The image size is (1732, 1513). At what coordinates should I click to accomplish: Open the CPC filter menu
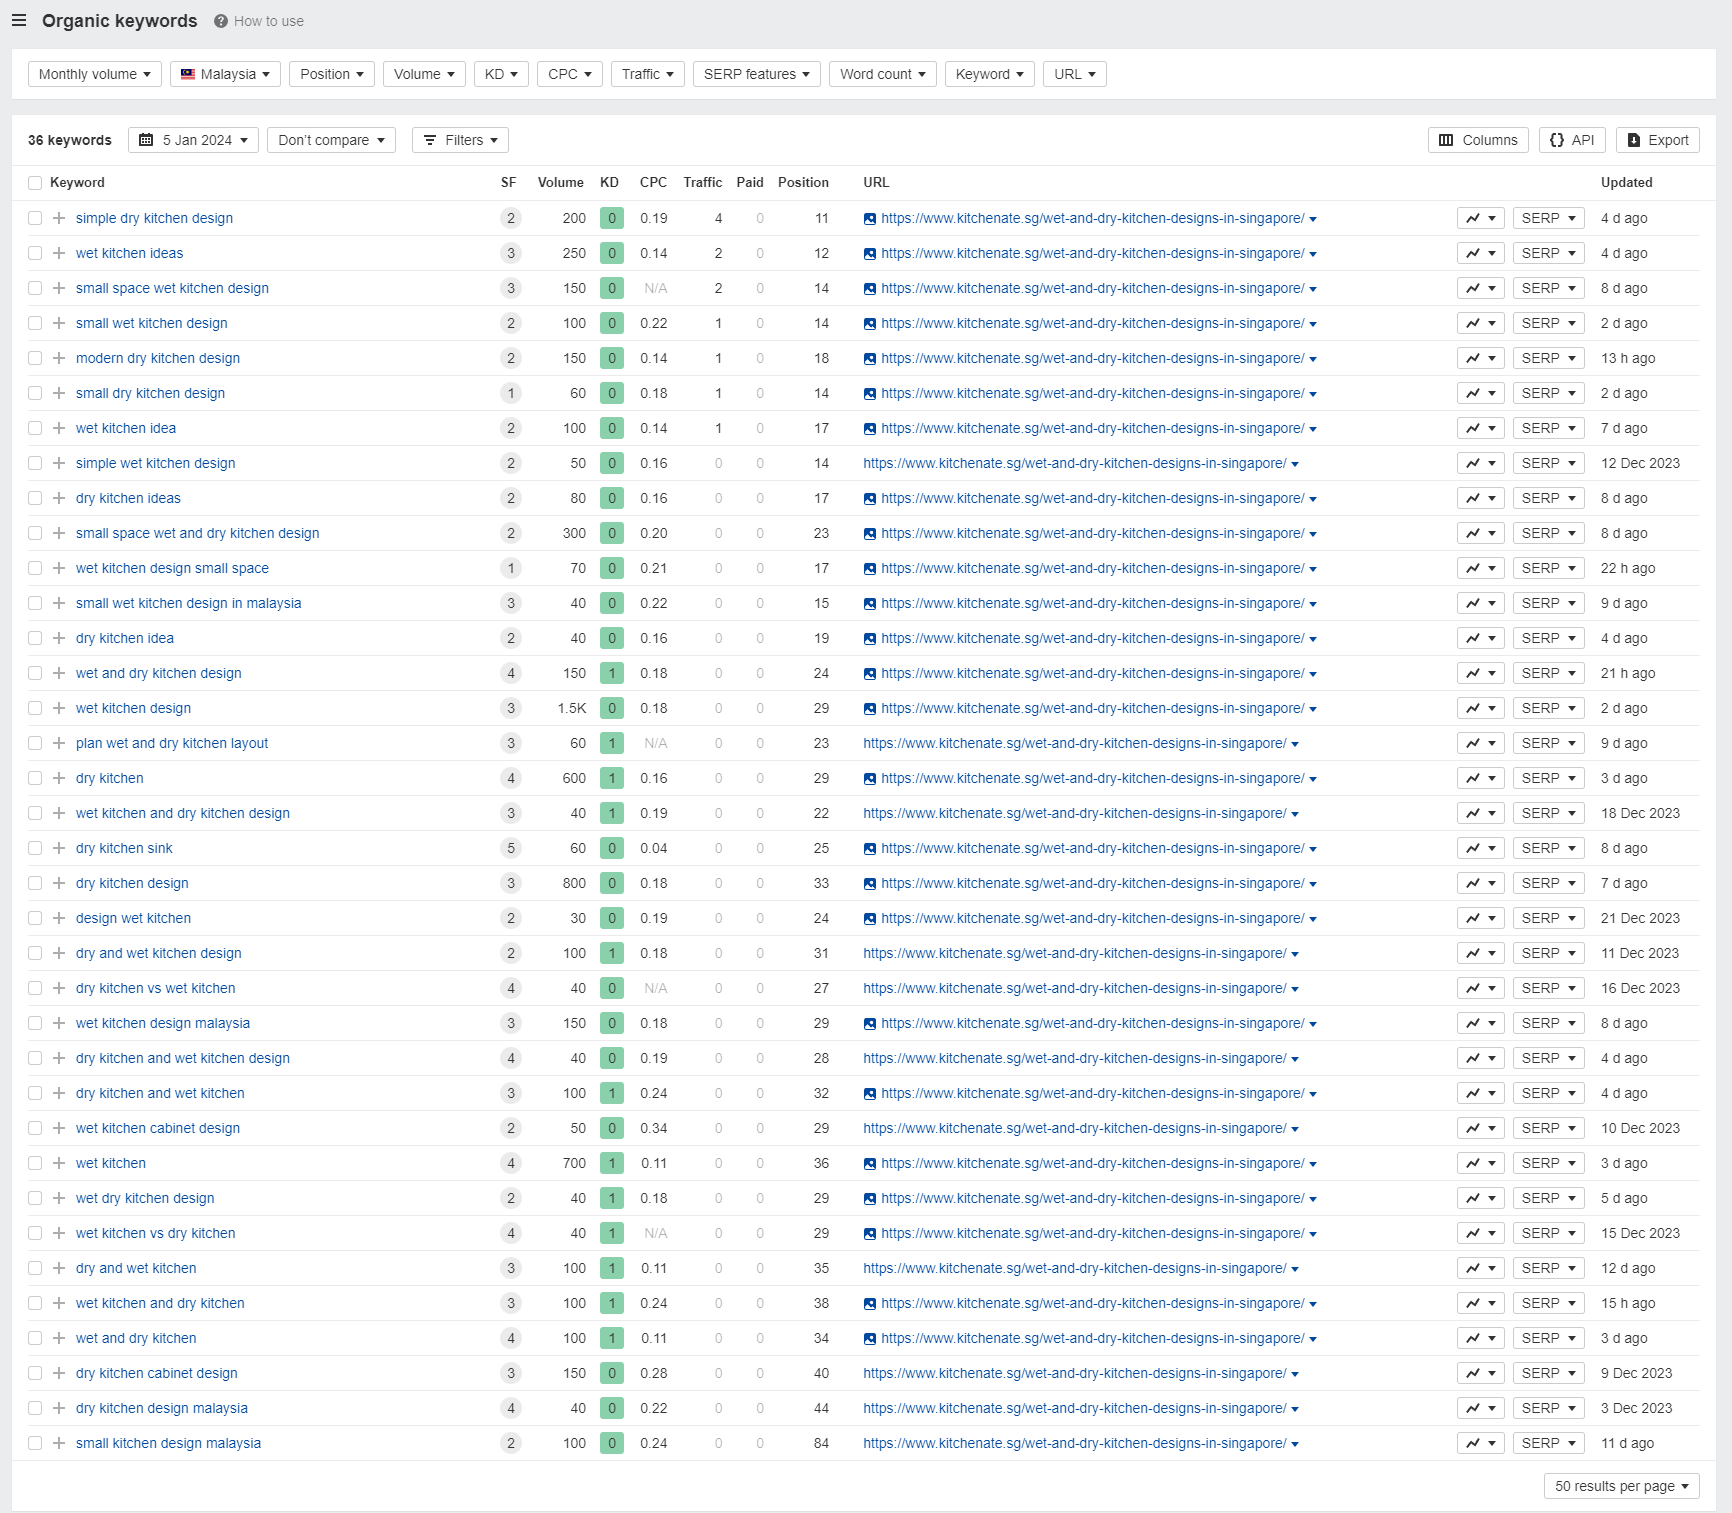pyautogui.click(x=570, y=74)
